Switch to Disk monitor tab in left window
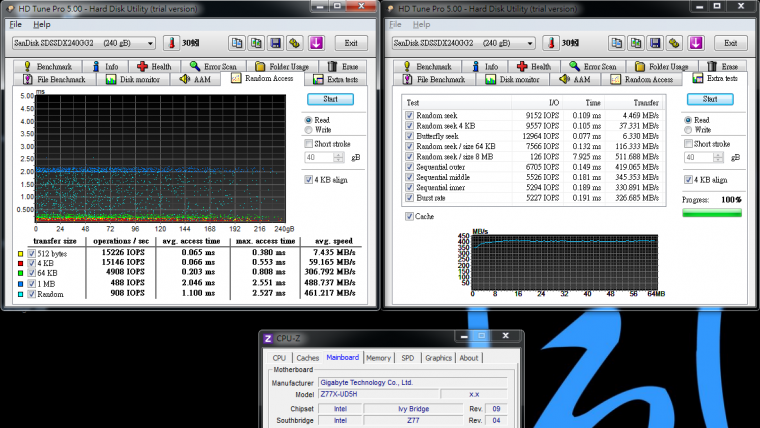 point(133,79)
